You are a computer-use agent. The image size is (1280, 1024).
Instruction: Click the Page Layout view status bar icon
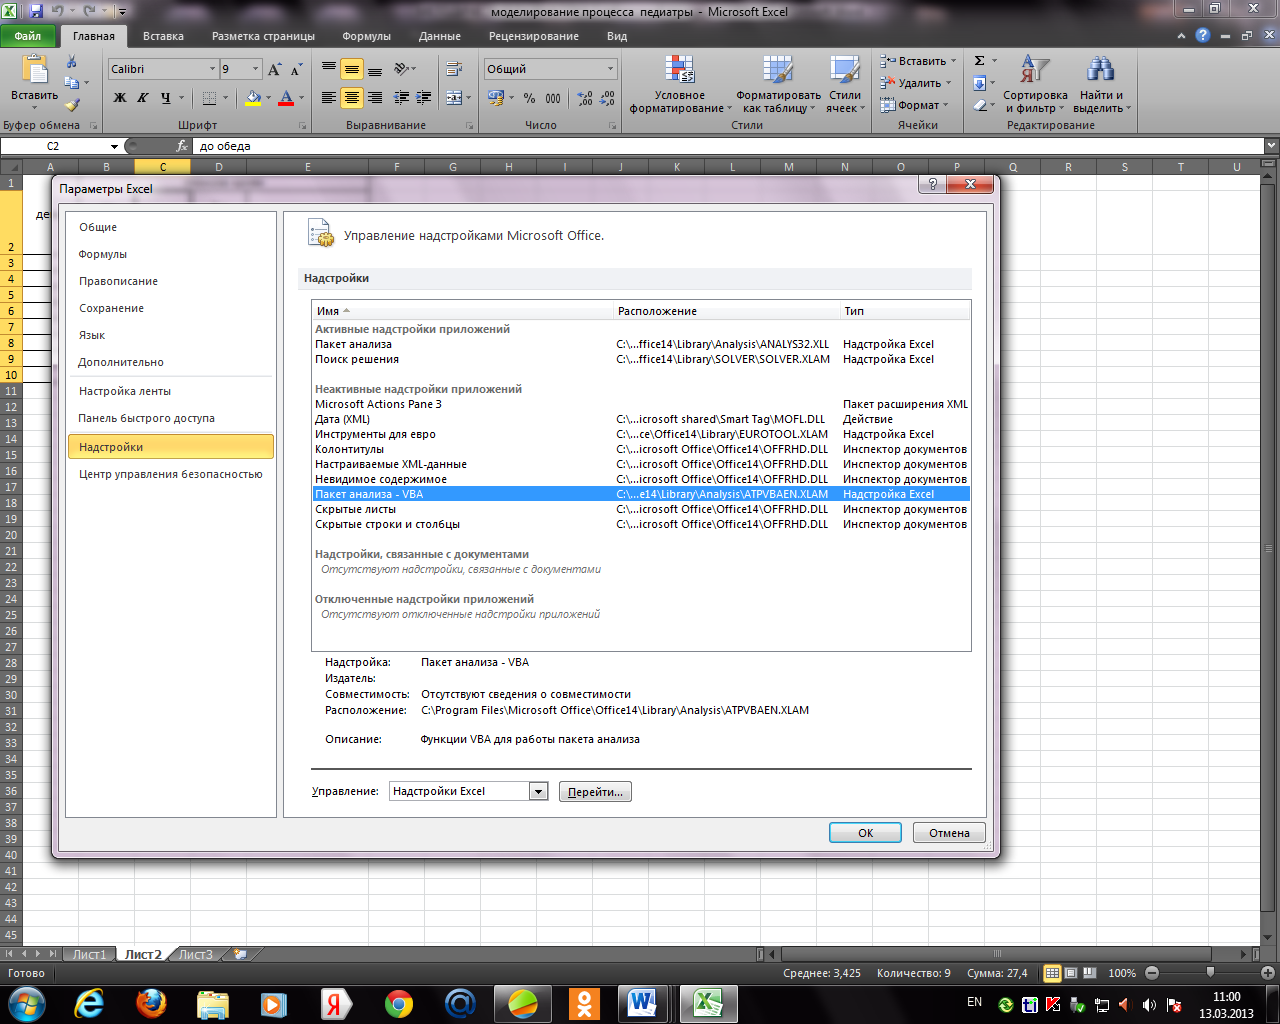[1071, 973]
